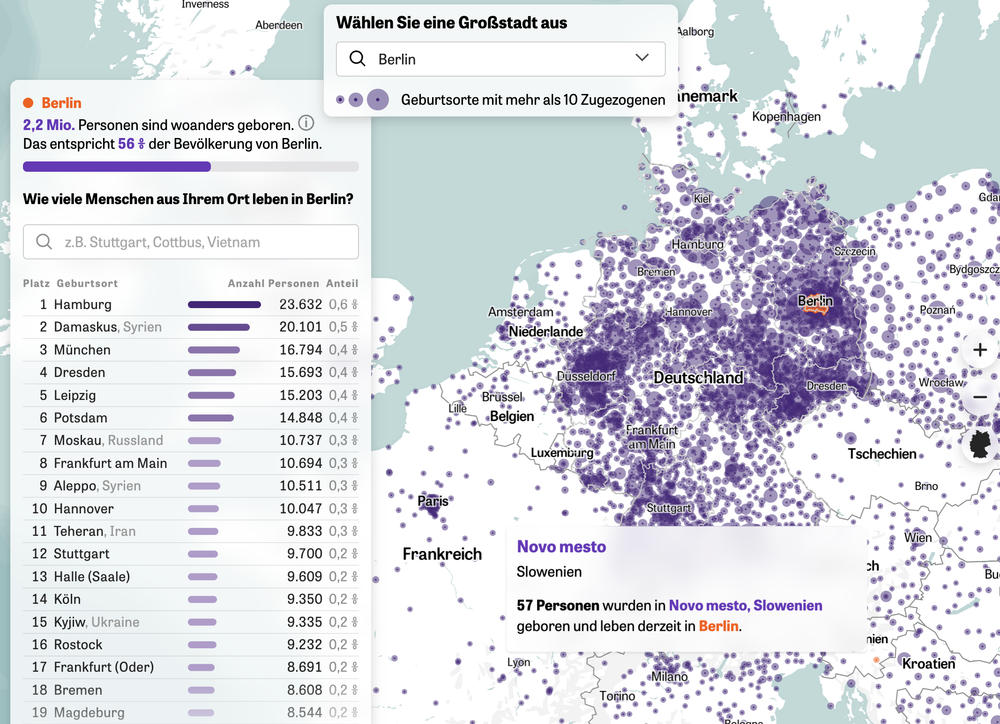Click the Paris bubble on the map
The image size is (1000, 724).
click(432, 505)
